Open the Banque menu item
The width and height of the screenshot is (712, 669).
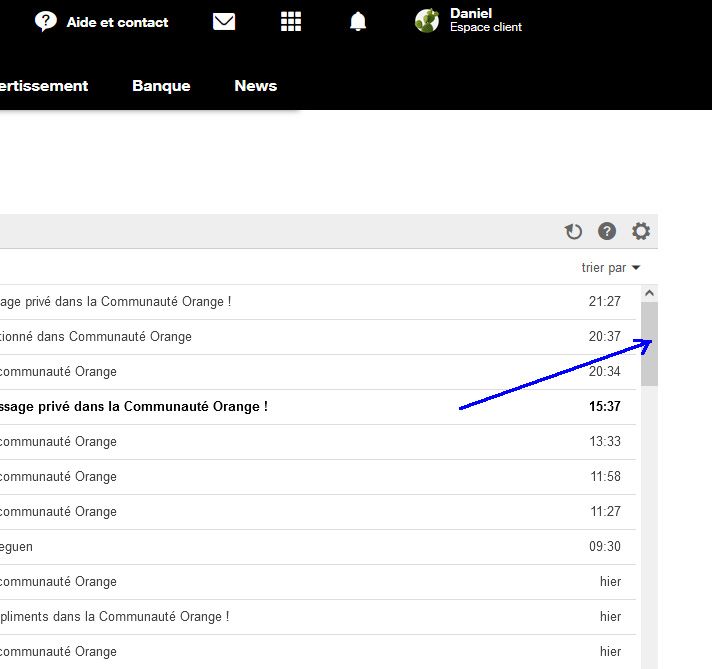[161, 86]
